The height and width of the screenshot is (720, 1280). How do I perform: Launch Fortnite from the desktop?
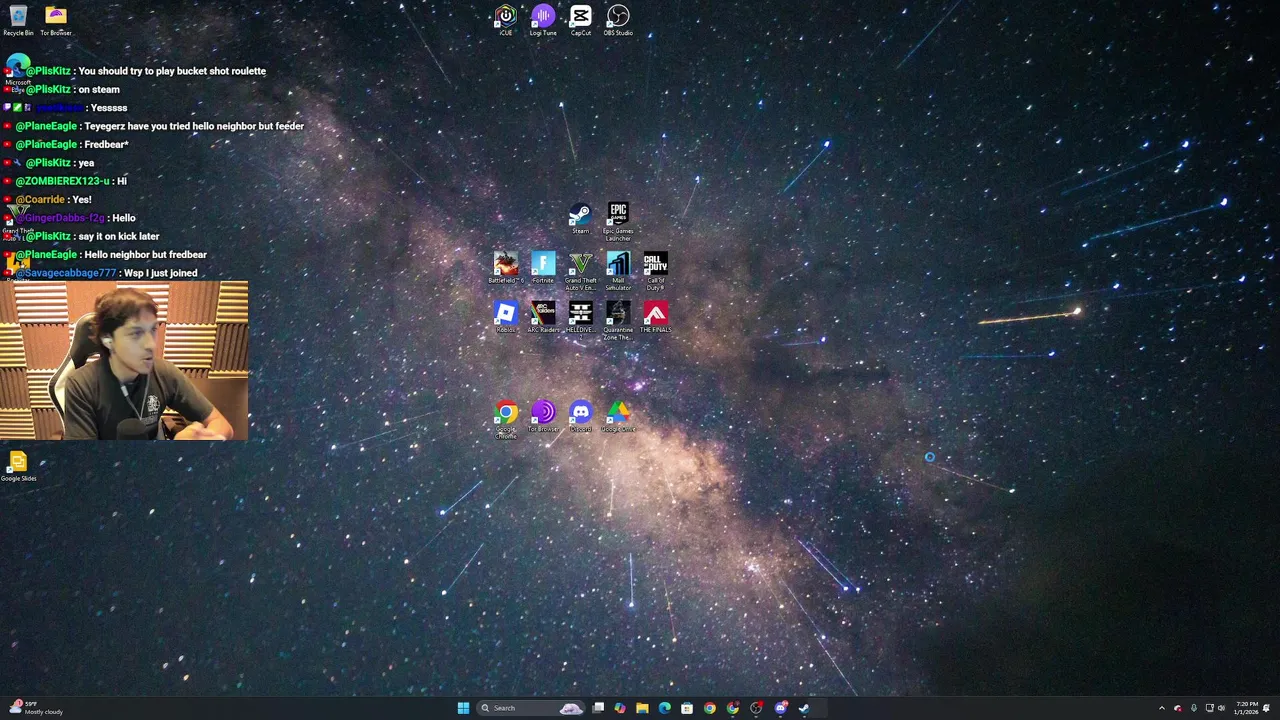pos(543,268)
